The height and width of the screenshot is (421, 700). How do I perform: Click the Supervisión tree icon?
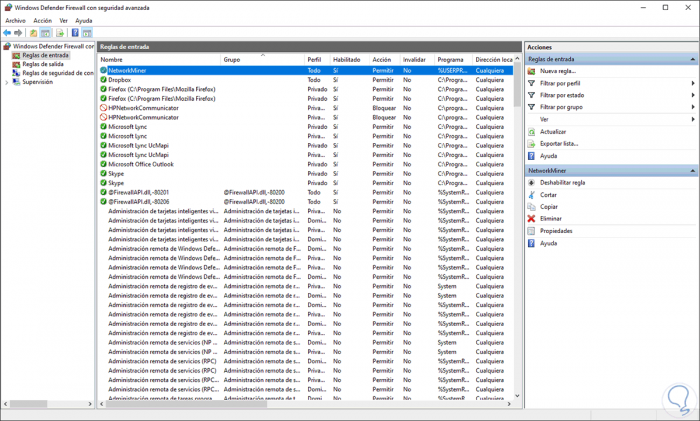tap(16, 82)
